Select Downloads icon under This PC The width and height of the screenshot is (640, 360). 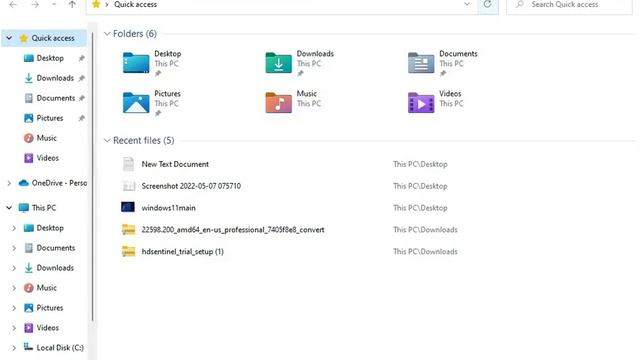pyautogui.click(x=29, y=268)
